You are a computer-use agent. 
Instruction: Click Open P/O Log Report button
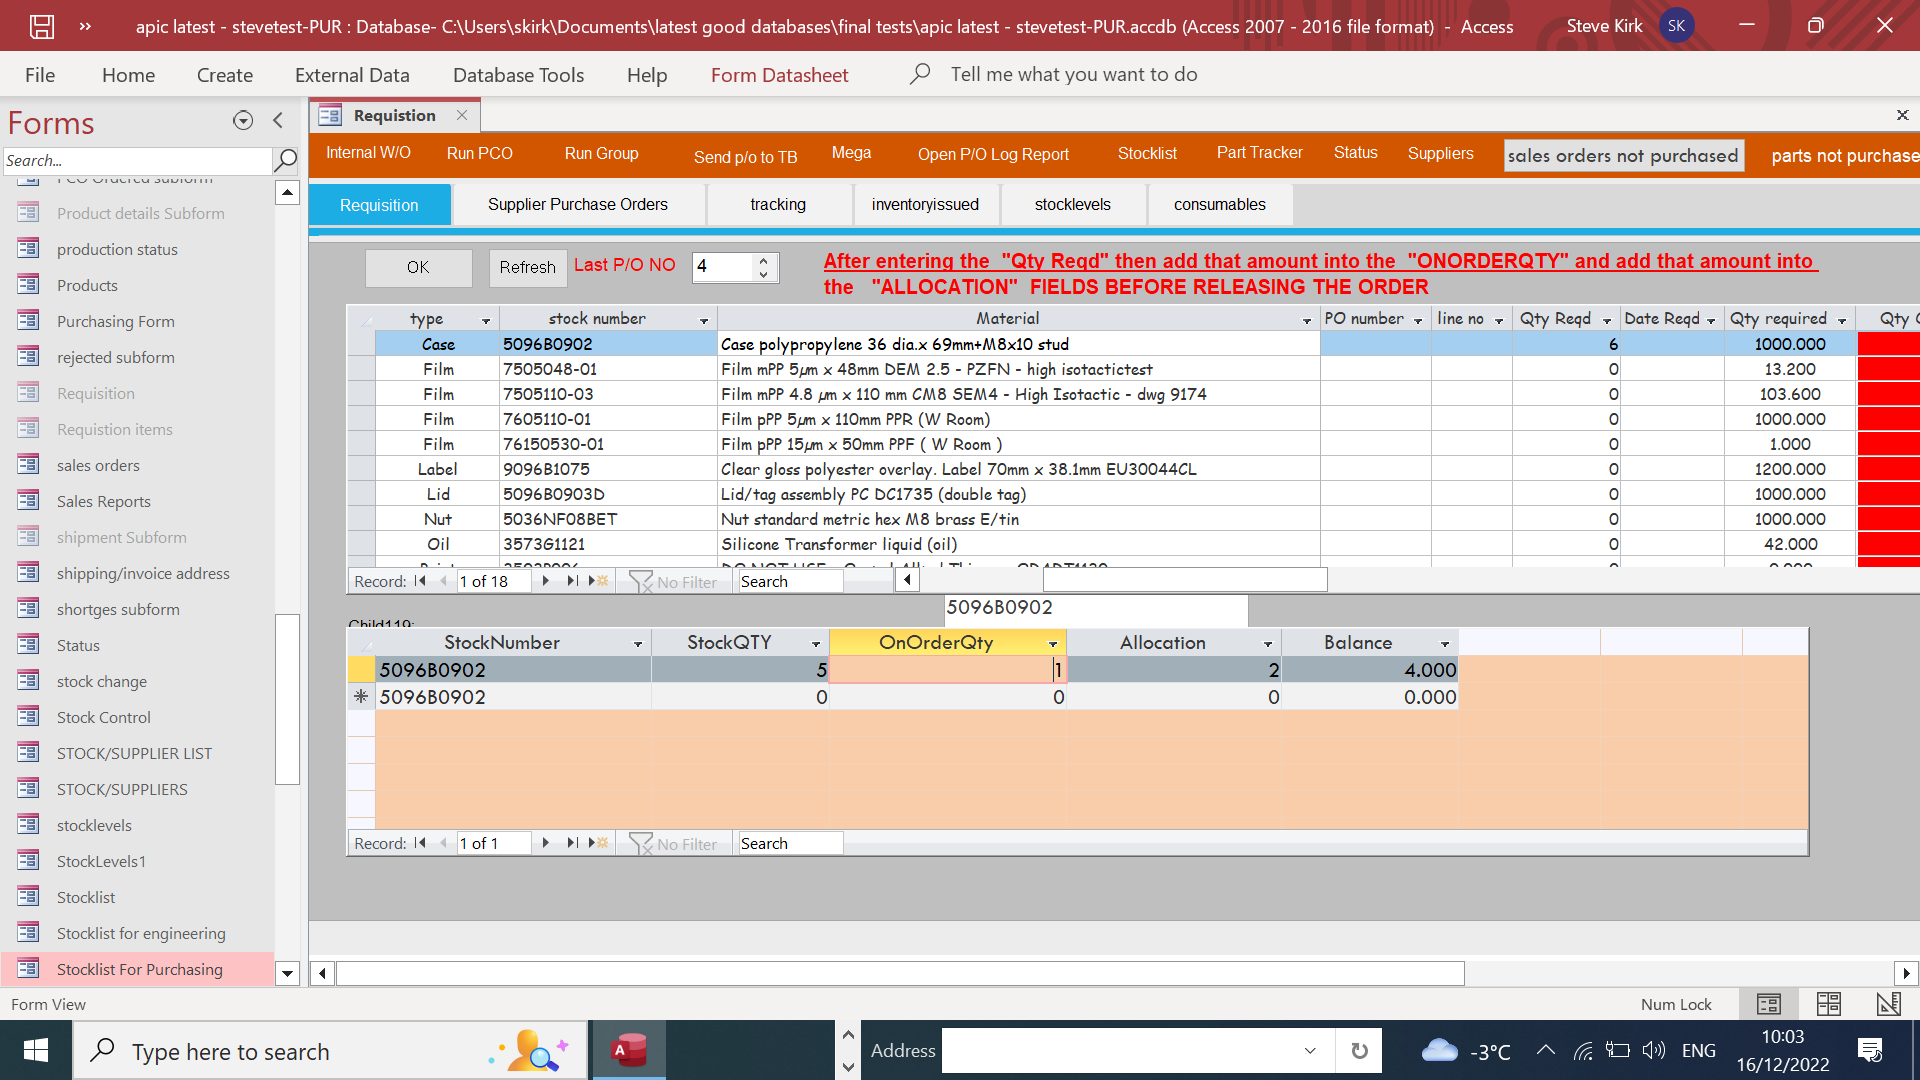pyautogui.click(x=993, y=154)
